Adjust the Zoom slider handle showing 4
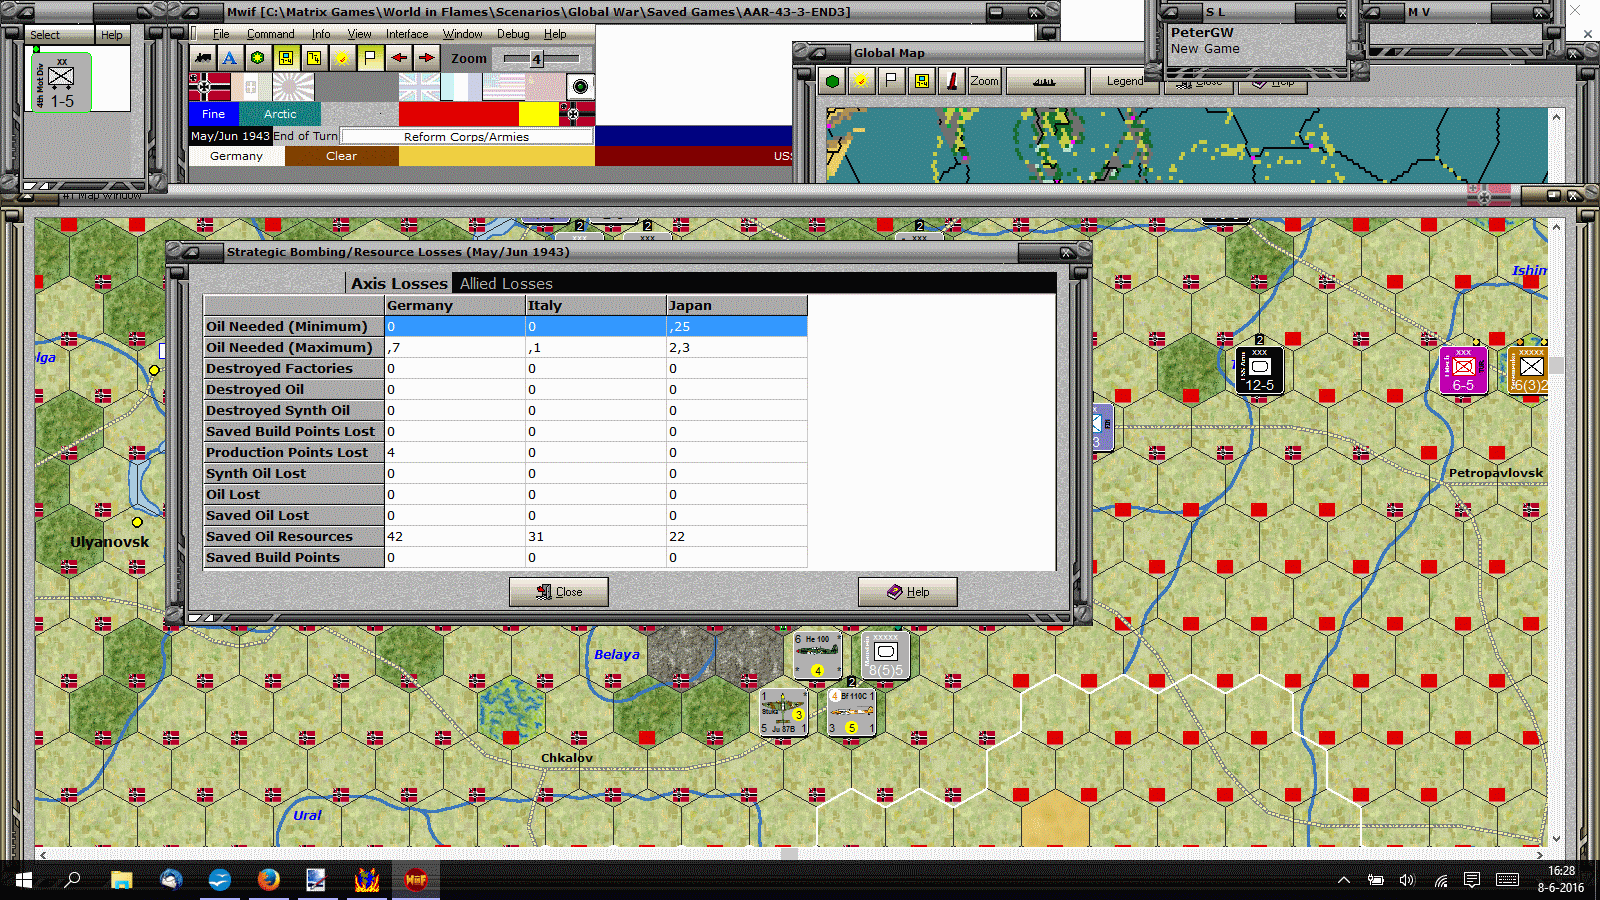Viewport: 1600px width, 900px height. coord(536,59)
